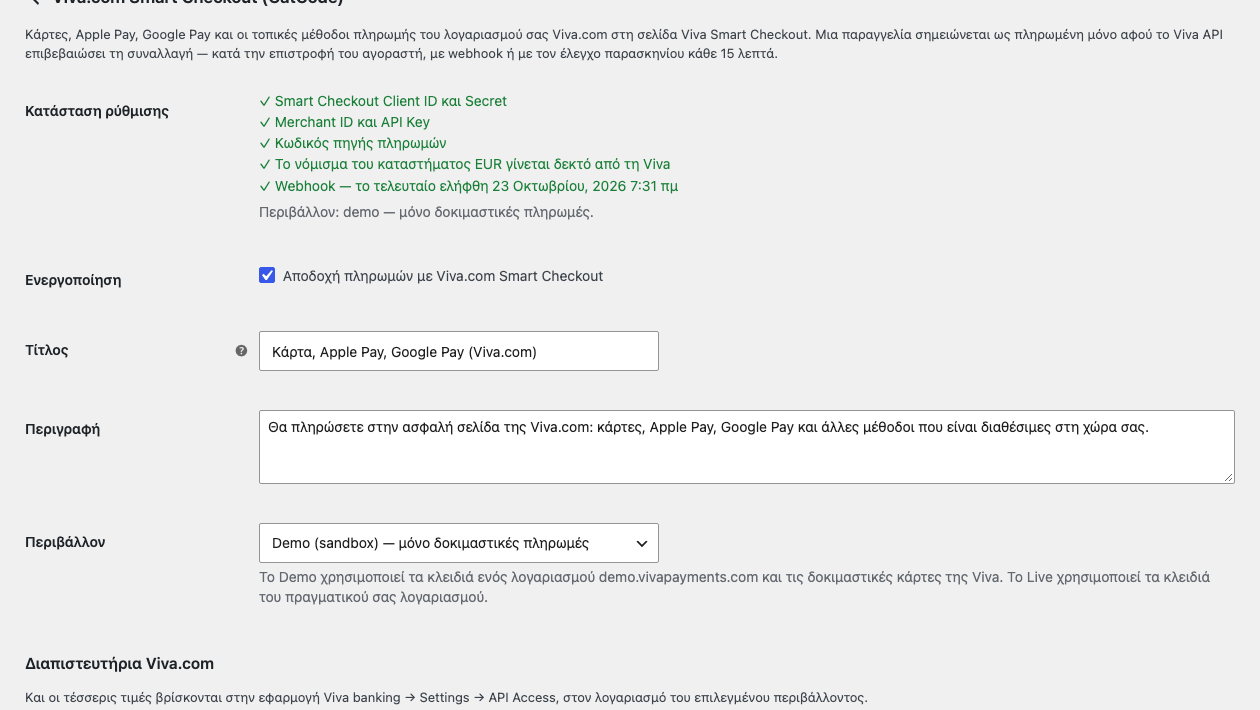Click the Κωδικός πηγής πληρωμών status line
The width and height of the screenshot is (1260, 710).
pyautogui.click(x=352, y=143)
